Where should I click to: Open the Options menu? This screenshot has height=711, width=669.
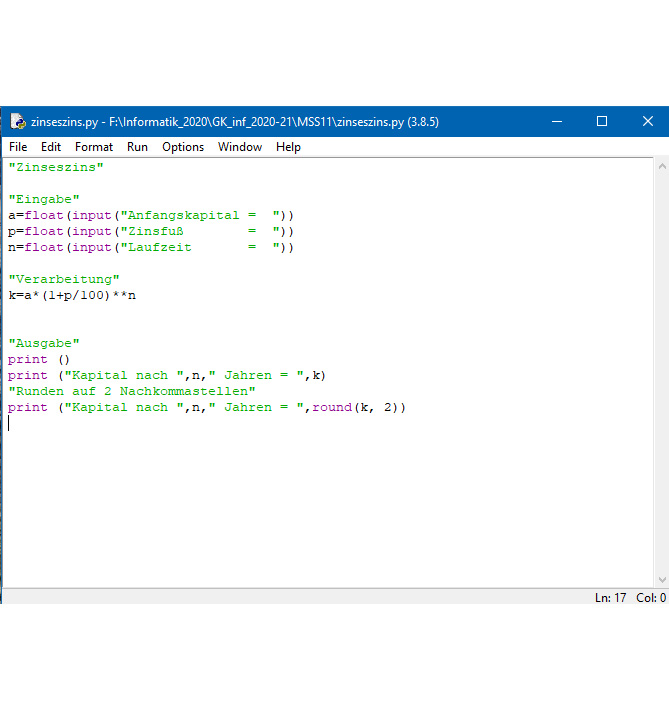coord(183,147)
